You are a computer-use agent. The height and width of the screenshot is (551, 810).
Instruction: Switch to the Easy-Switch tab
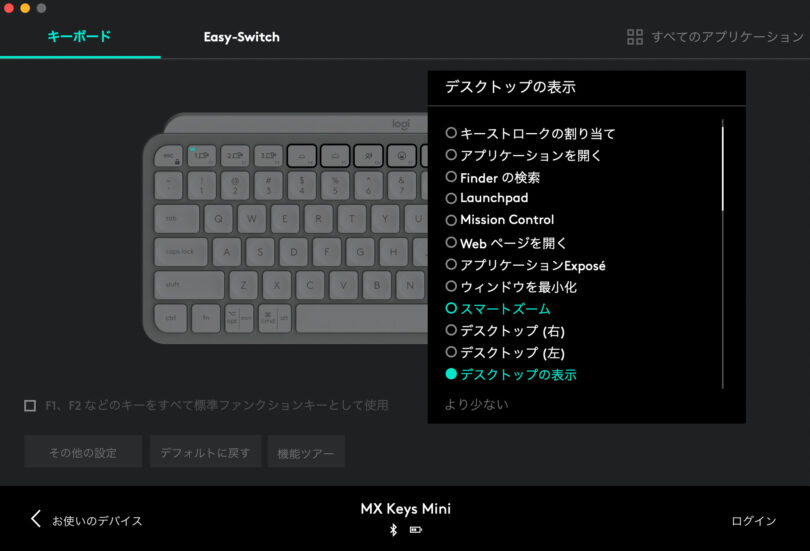click(x=241, y=37)
